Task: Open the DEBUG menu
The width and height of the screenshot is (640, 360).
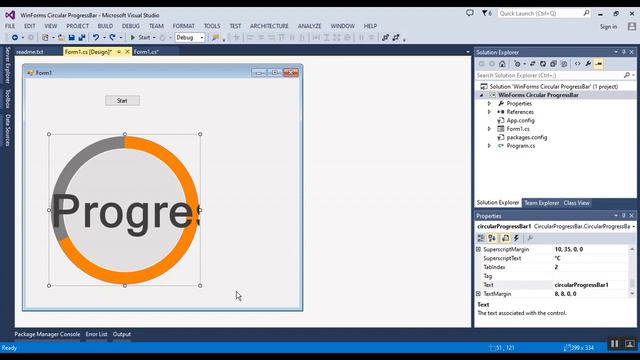Action: tap(131, 26)
